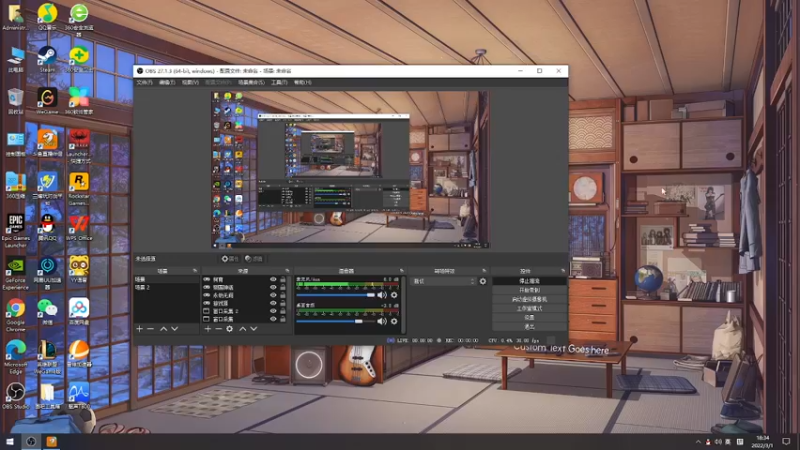Open Steam desktop shortcut

point(47,59)
